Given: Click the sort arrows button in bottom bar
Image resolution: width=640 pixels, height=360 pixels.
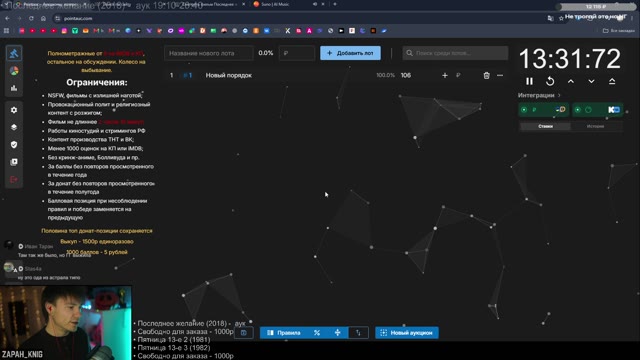Looking at the screenshot, I should [x=358, y=333].
